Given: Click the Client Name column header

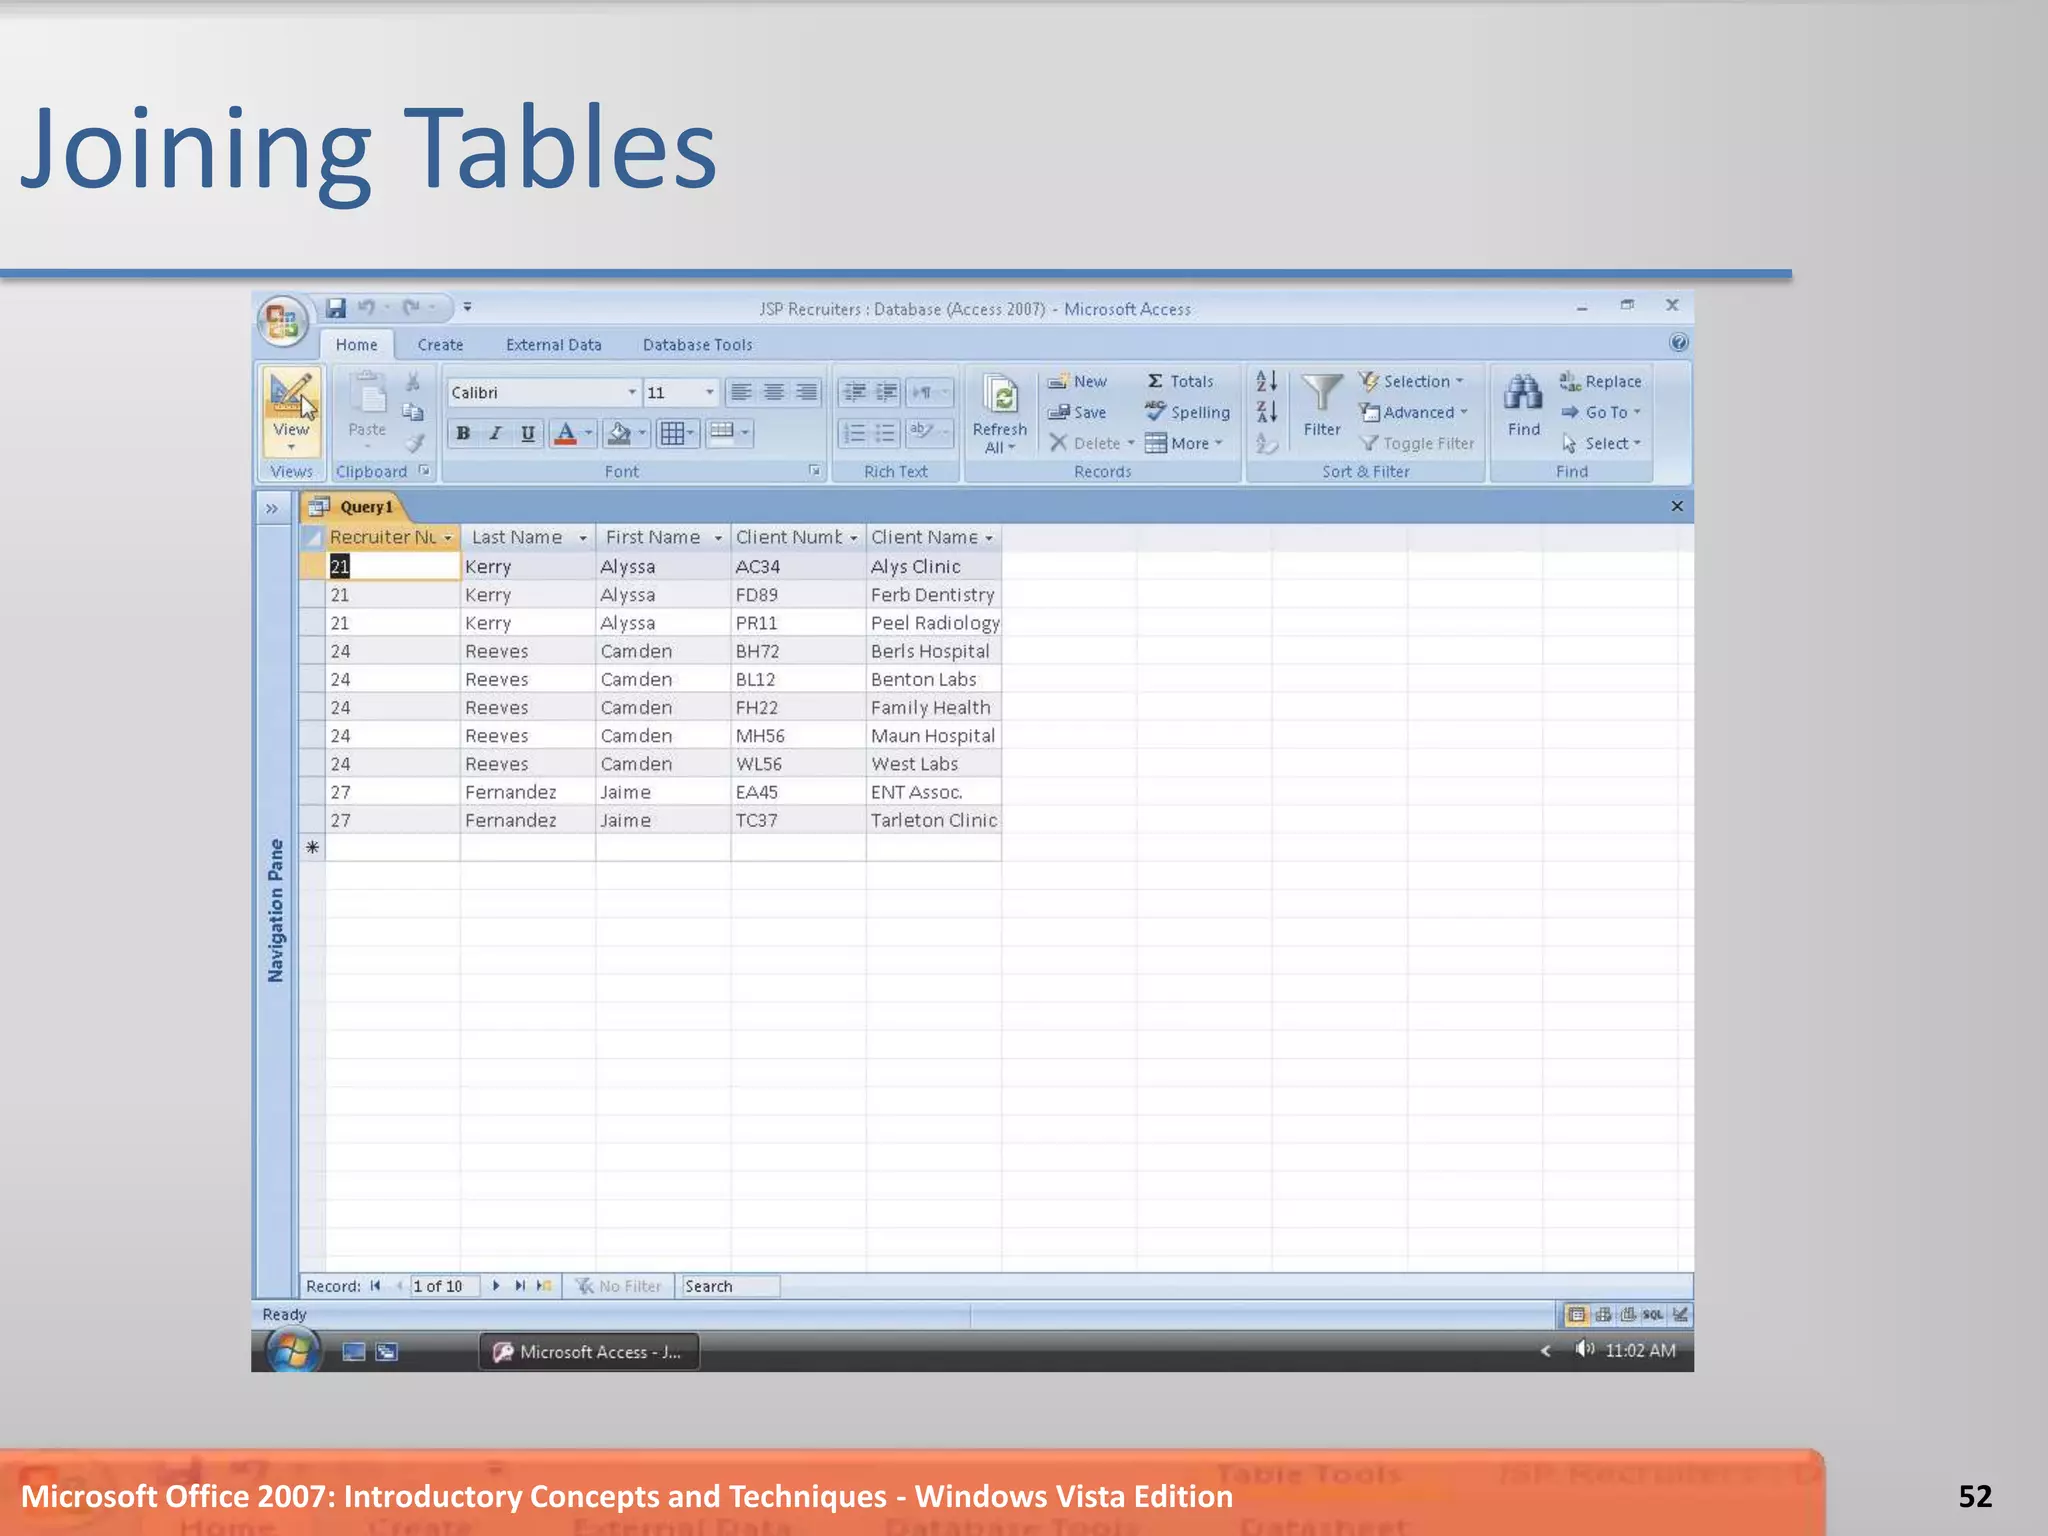Looking at the screenshot, I should tap(933, 537).
